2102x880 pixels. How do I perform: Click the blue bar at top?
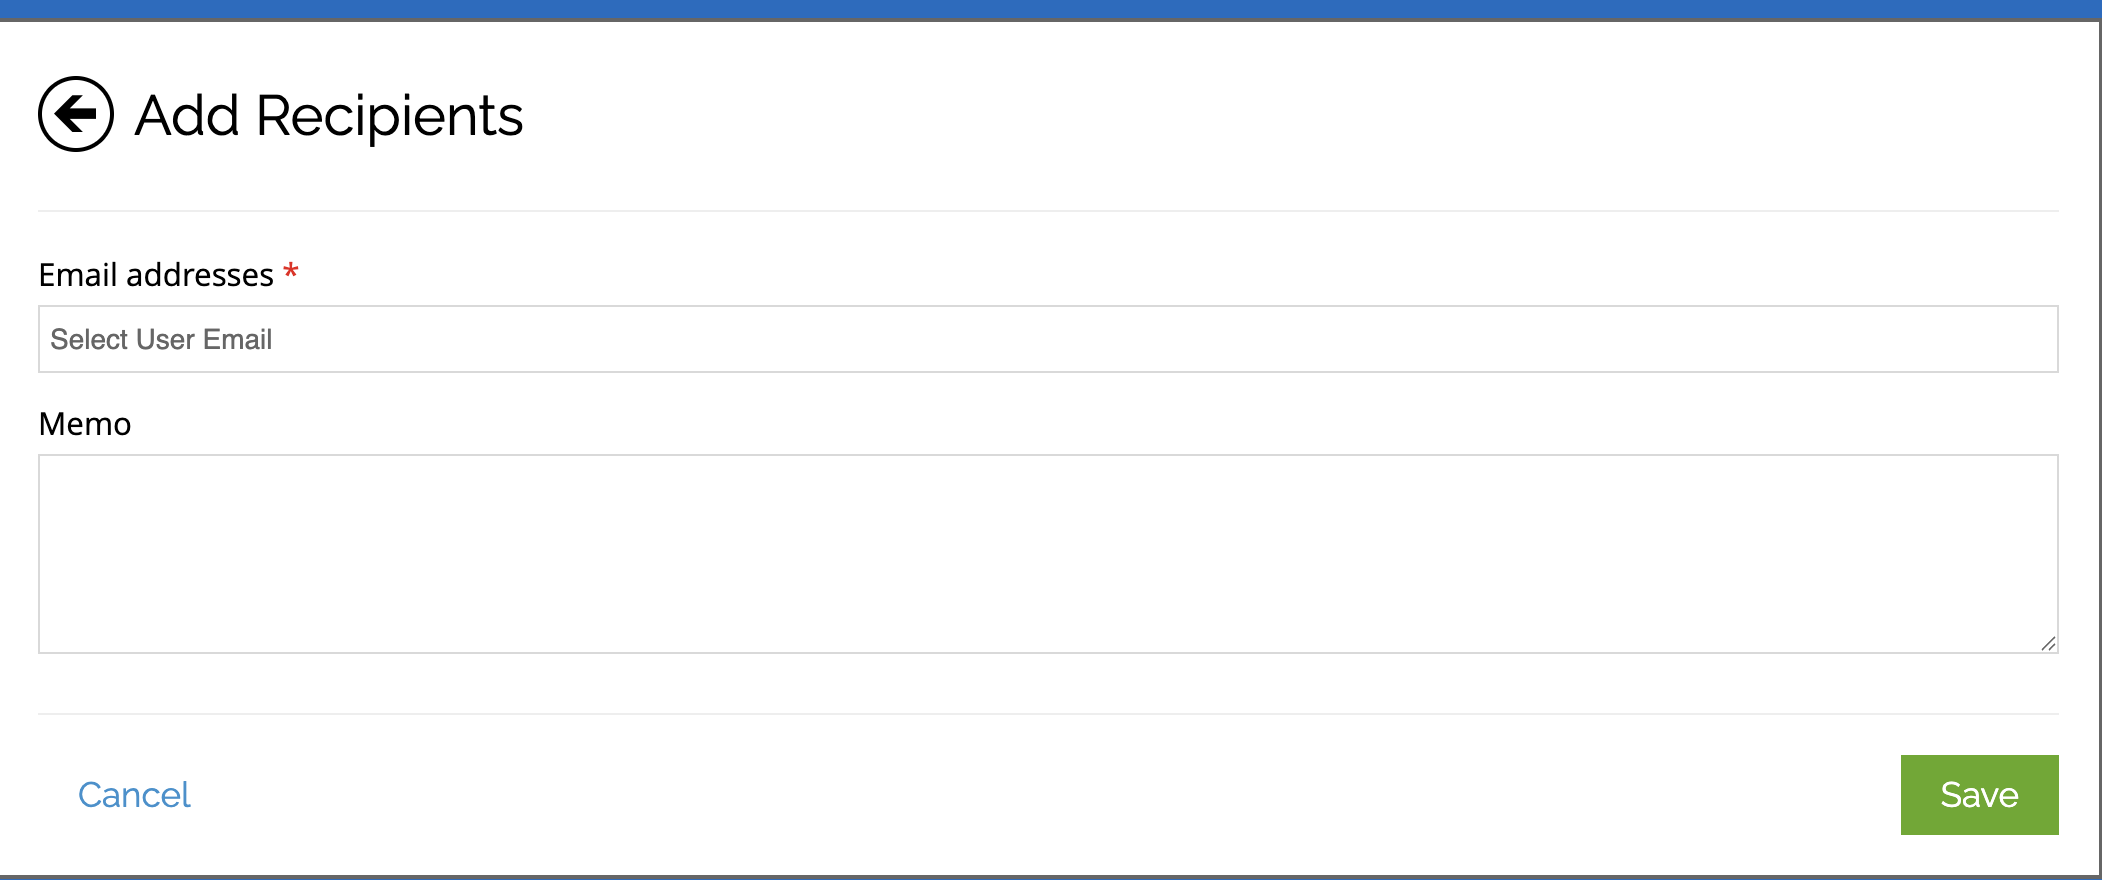tap(1050, 9)
